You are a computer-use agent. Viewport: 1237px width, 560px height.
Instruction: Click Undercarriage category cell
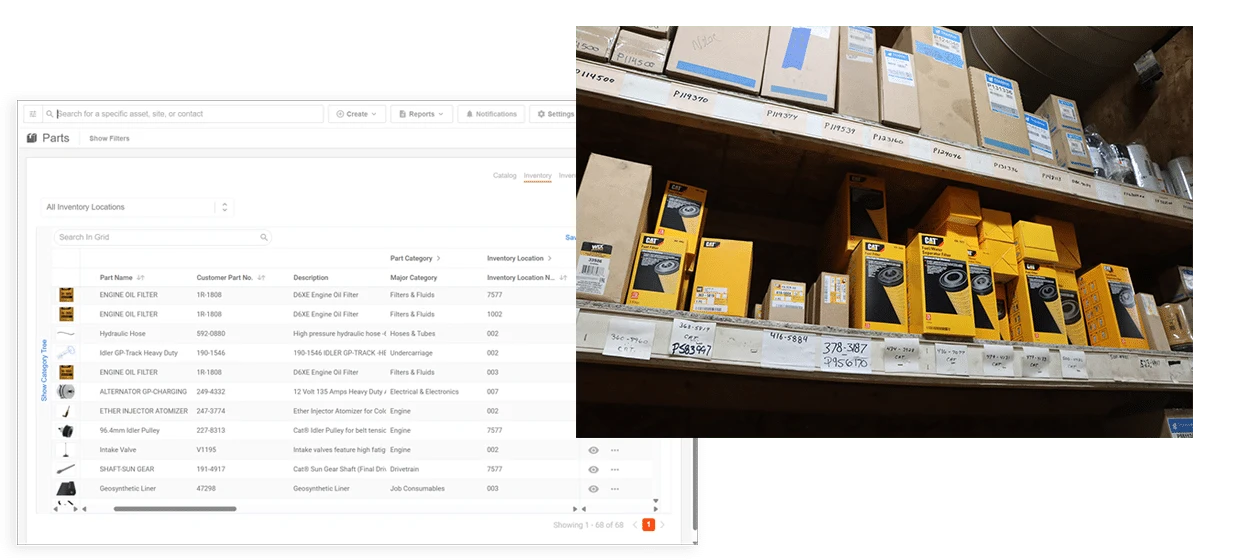point(411,353)
